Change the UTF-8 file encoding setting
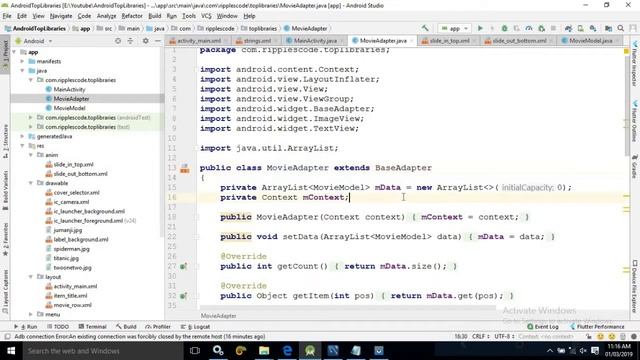 [504, 336]
